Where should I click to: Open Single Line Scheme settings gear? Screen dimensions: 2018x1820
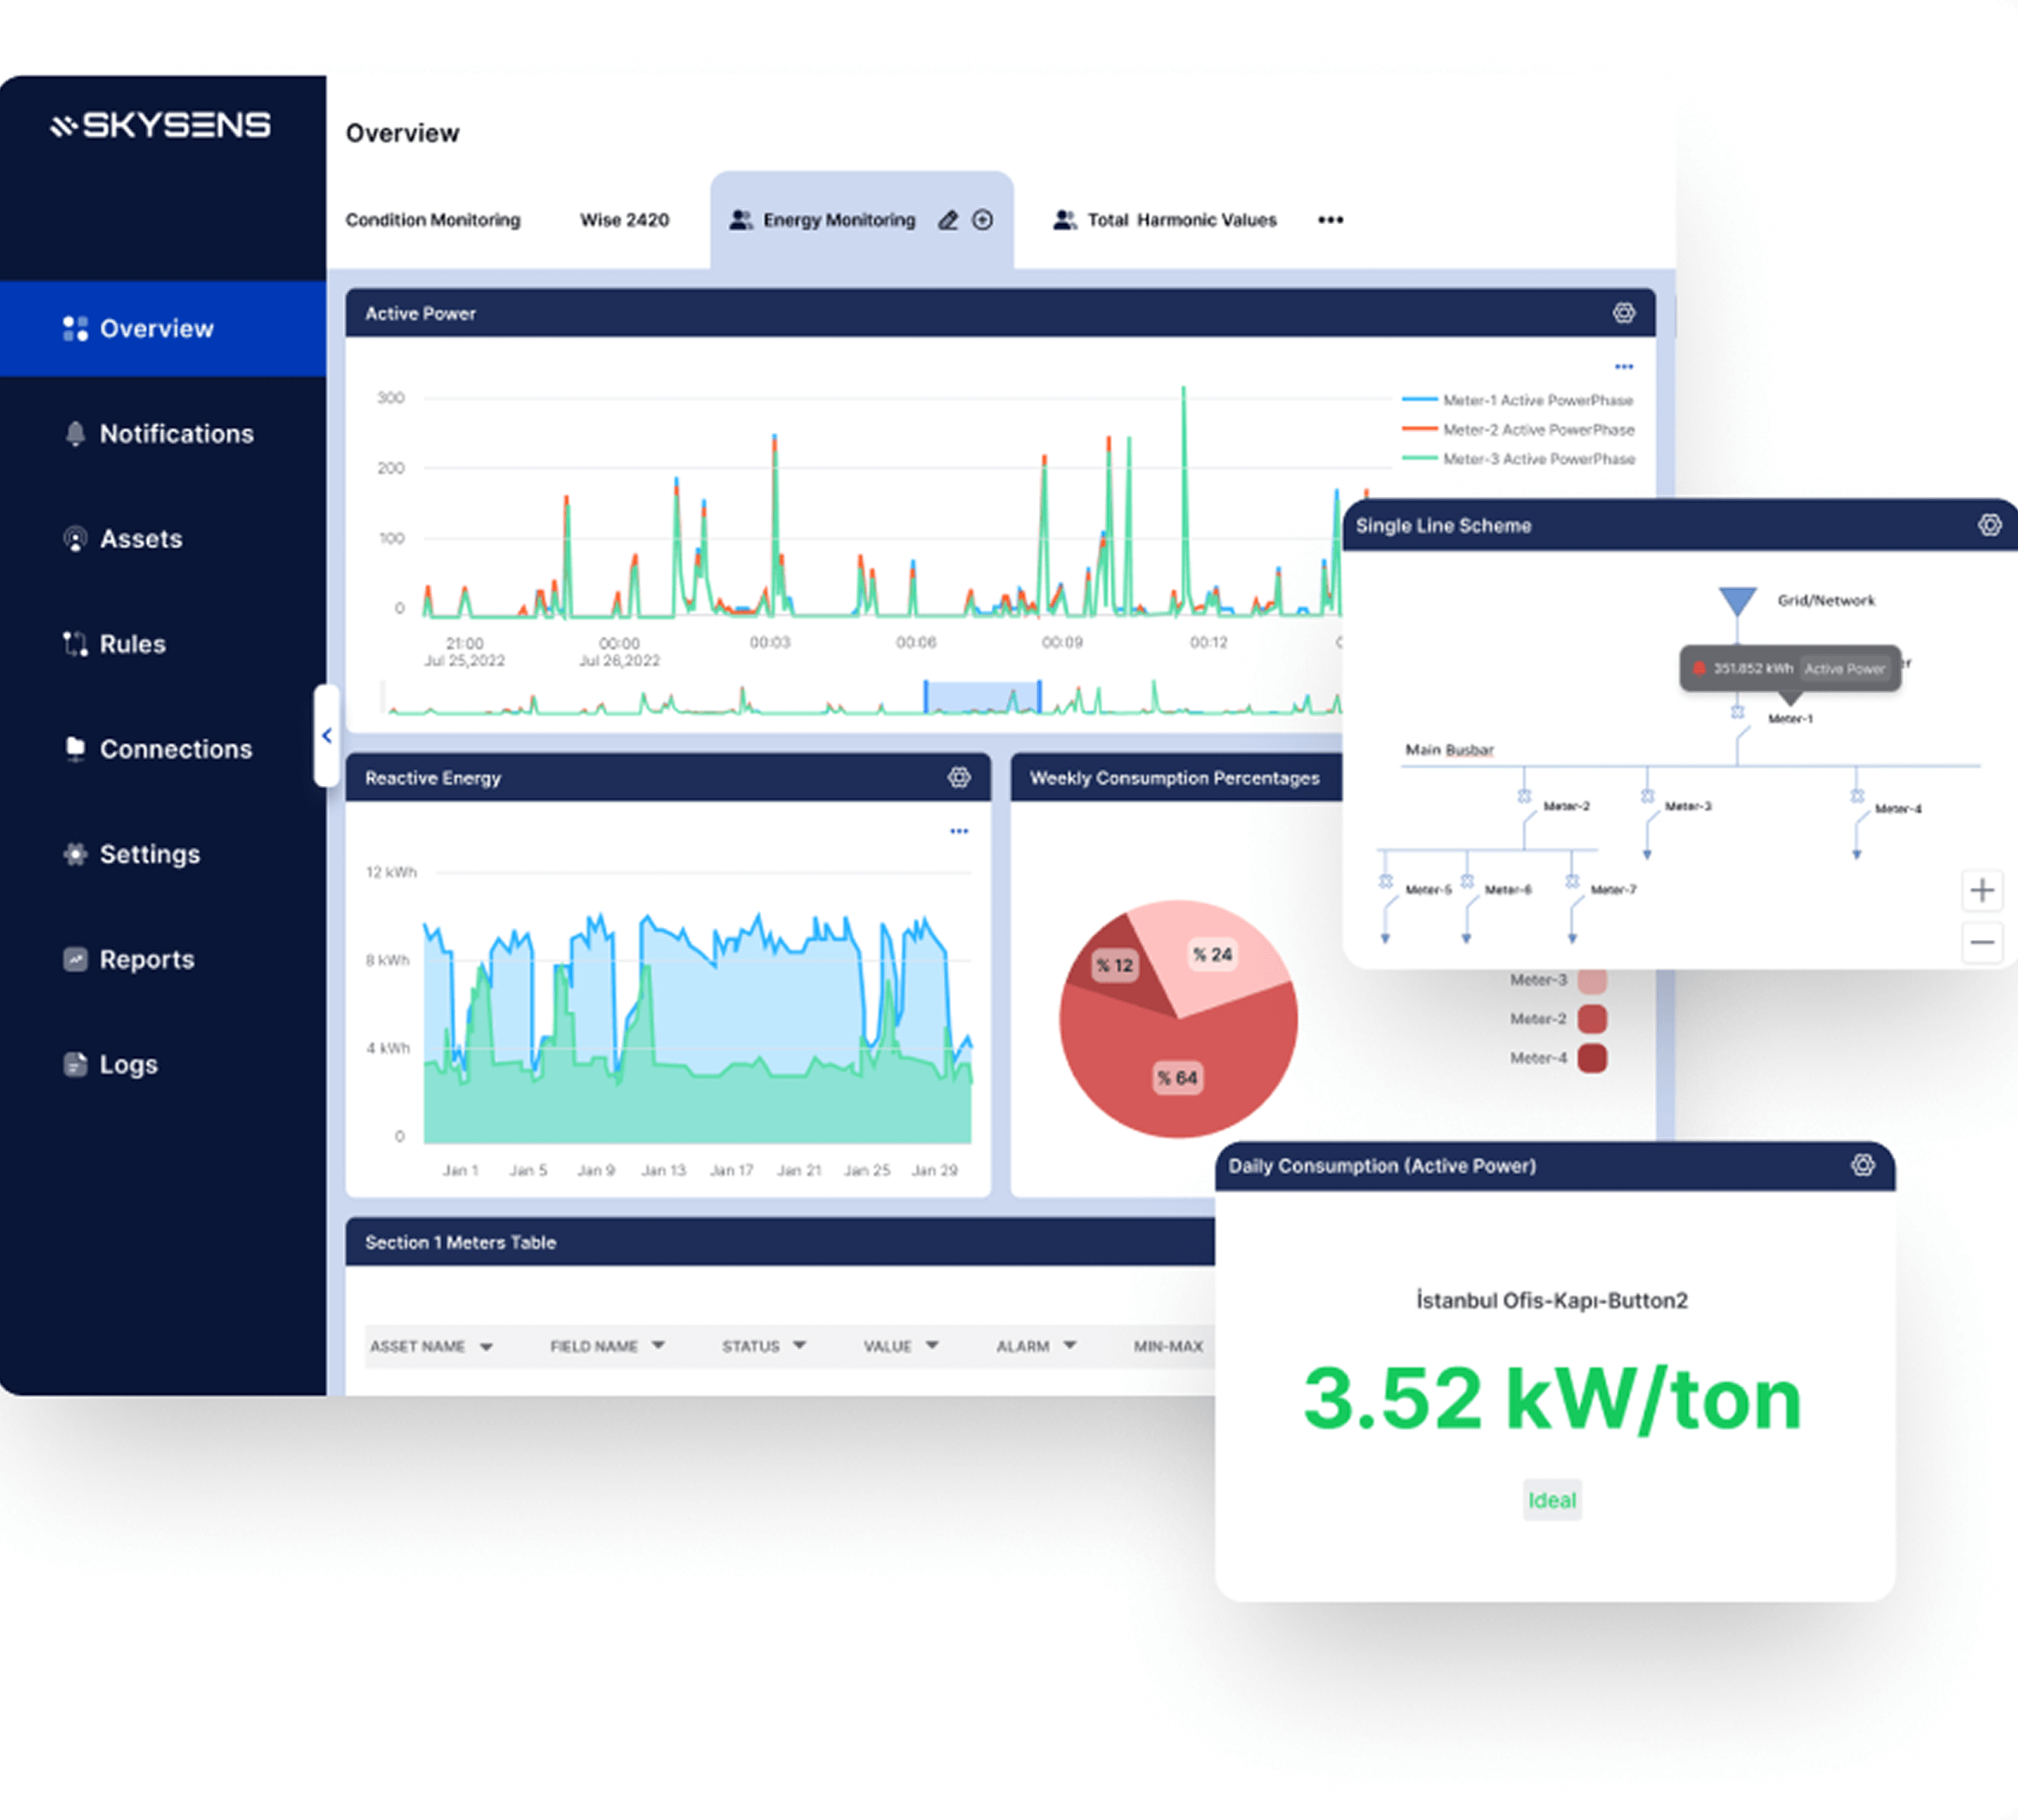1989,525
